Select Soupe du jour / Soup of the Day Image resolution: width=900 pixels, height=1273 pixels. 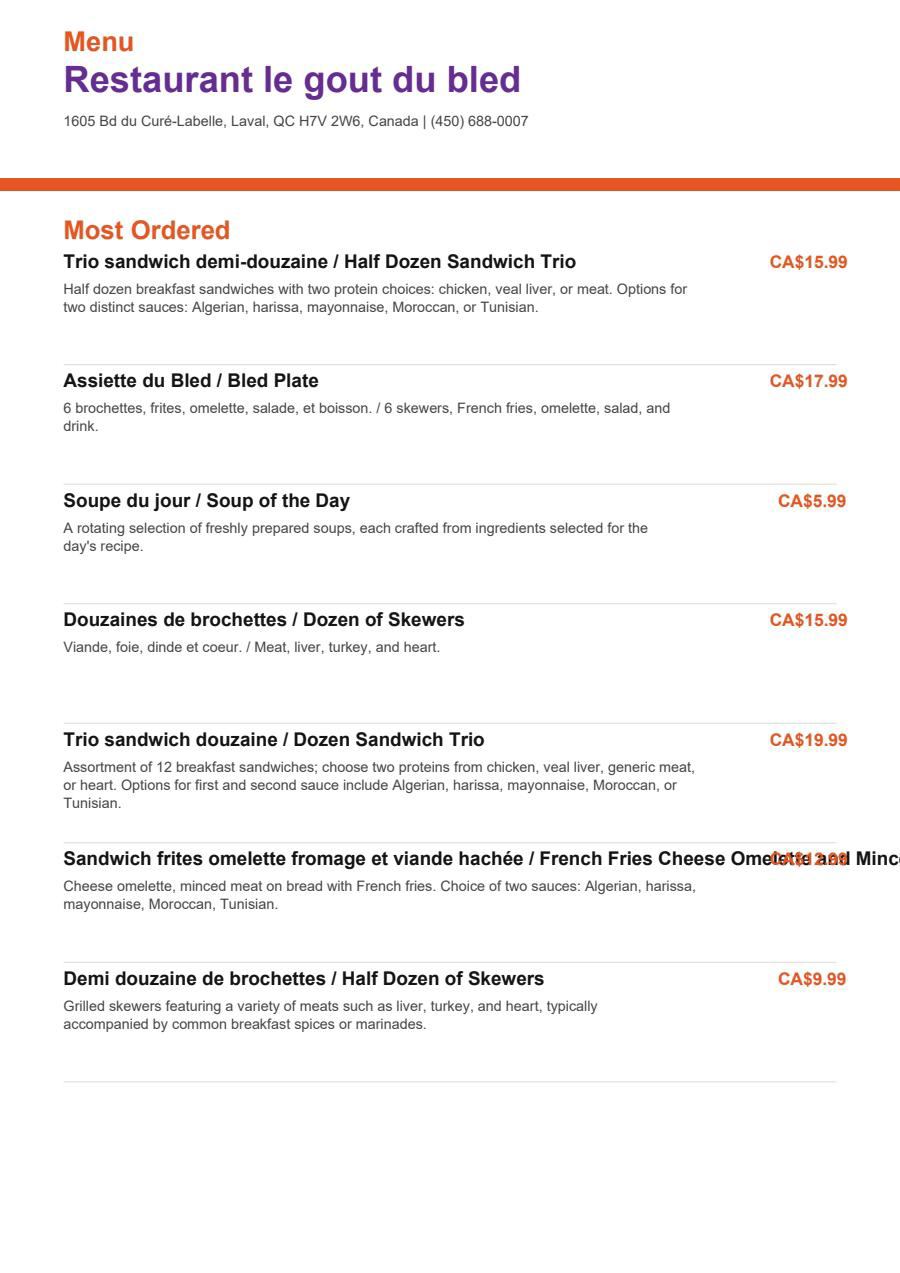207,501
